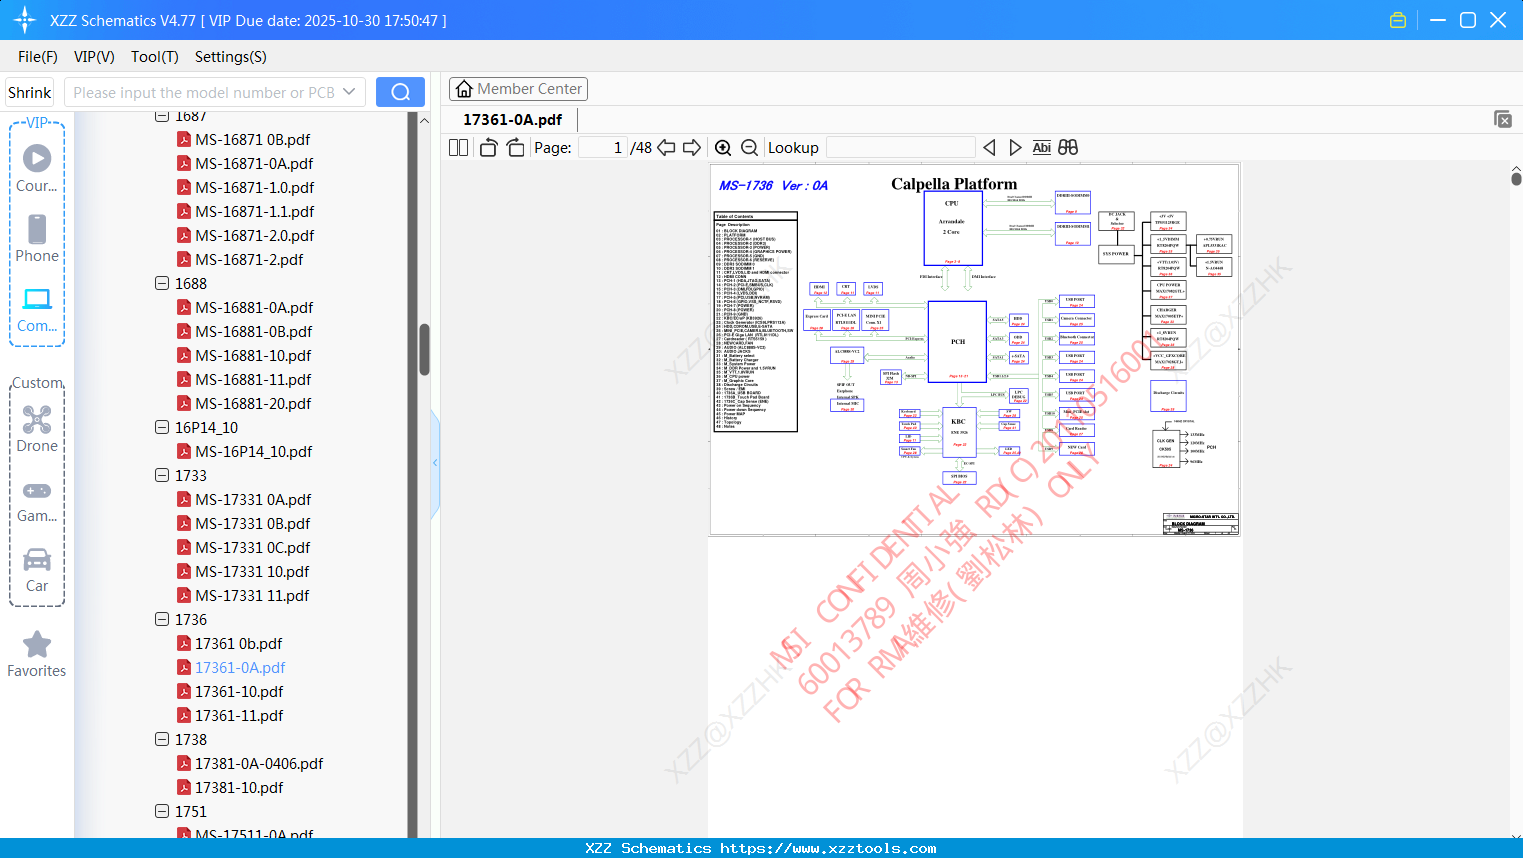1523x858 pixels.
Task: Find previous lookup result triangle
Action: [x=989, y=147]
